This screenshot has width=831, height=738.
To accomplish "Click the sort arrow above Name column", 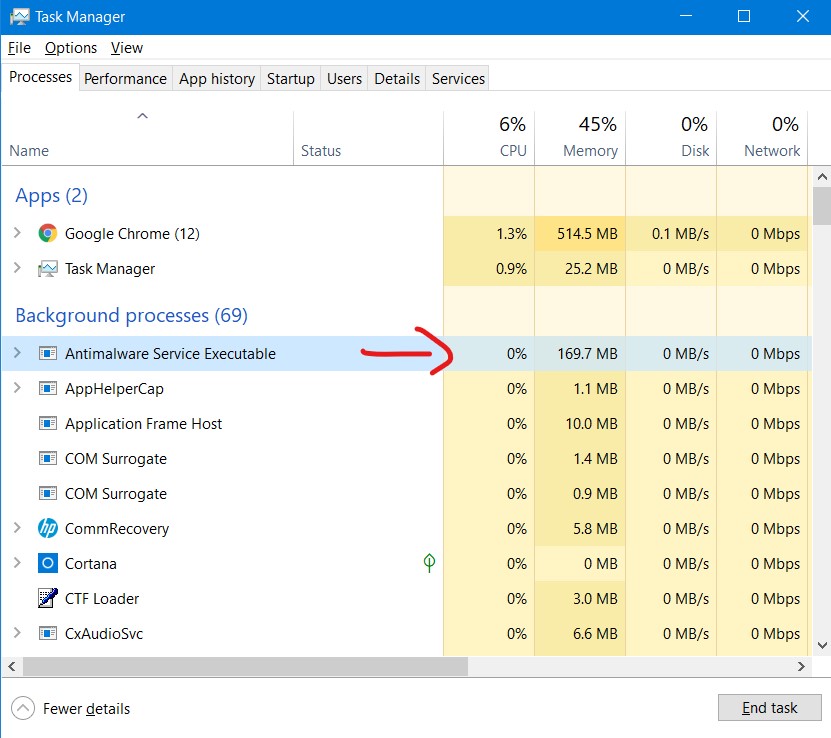I will (x=143, y=115).
